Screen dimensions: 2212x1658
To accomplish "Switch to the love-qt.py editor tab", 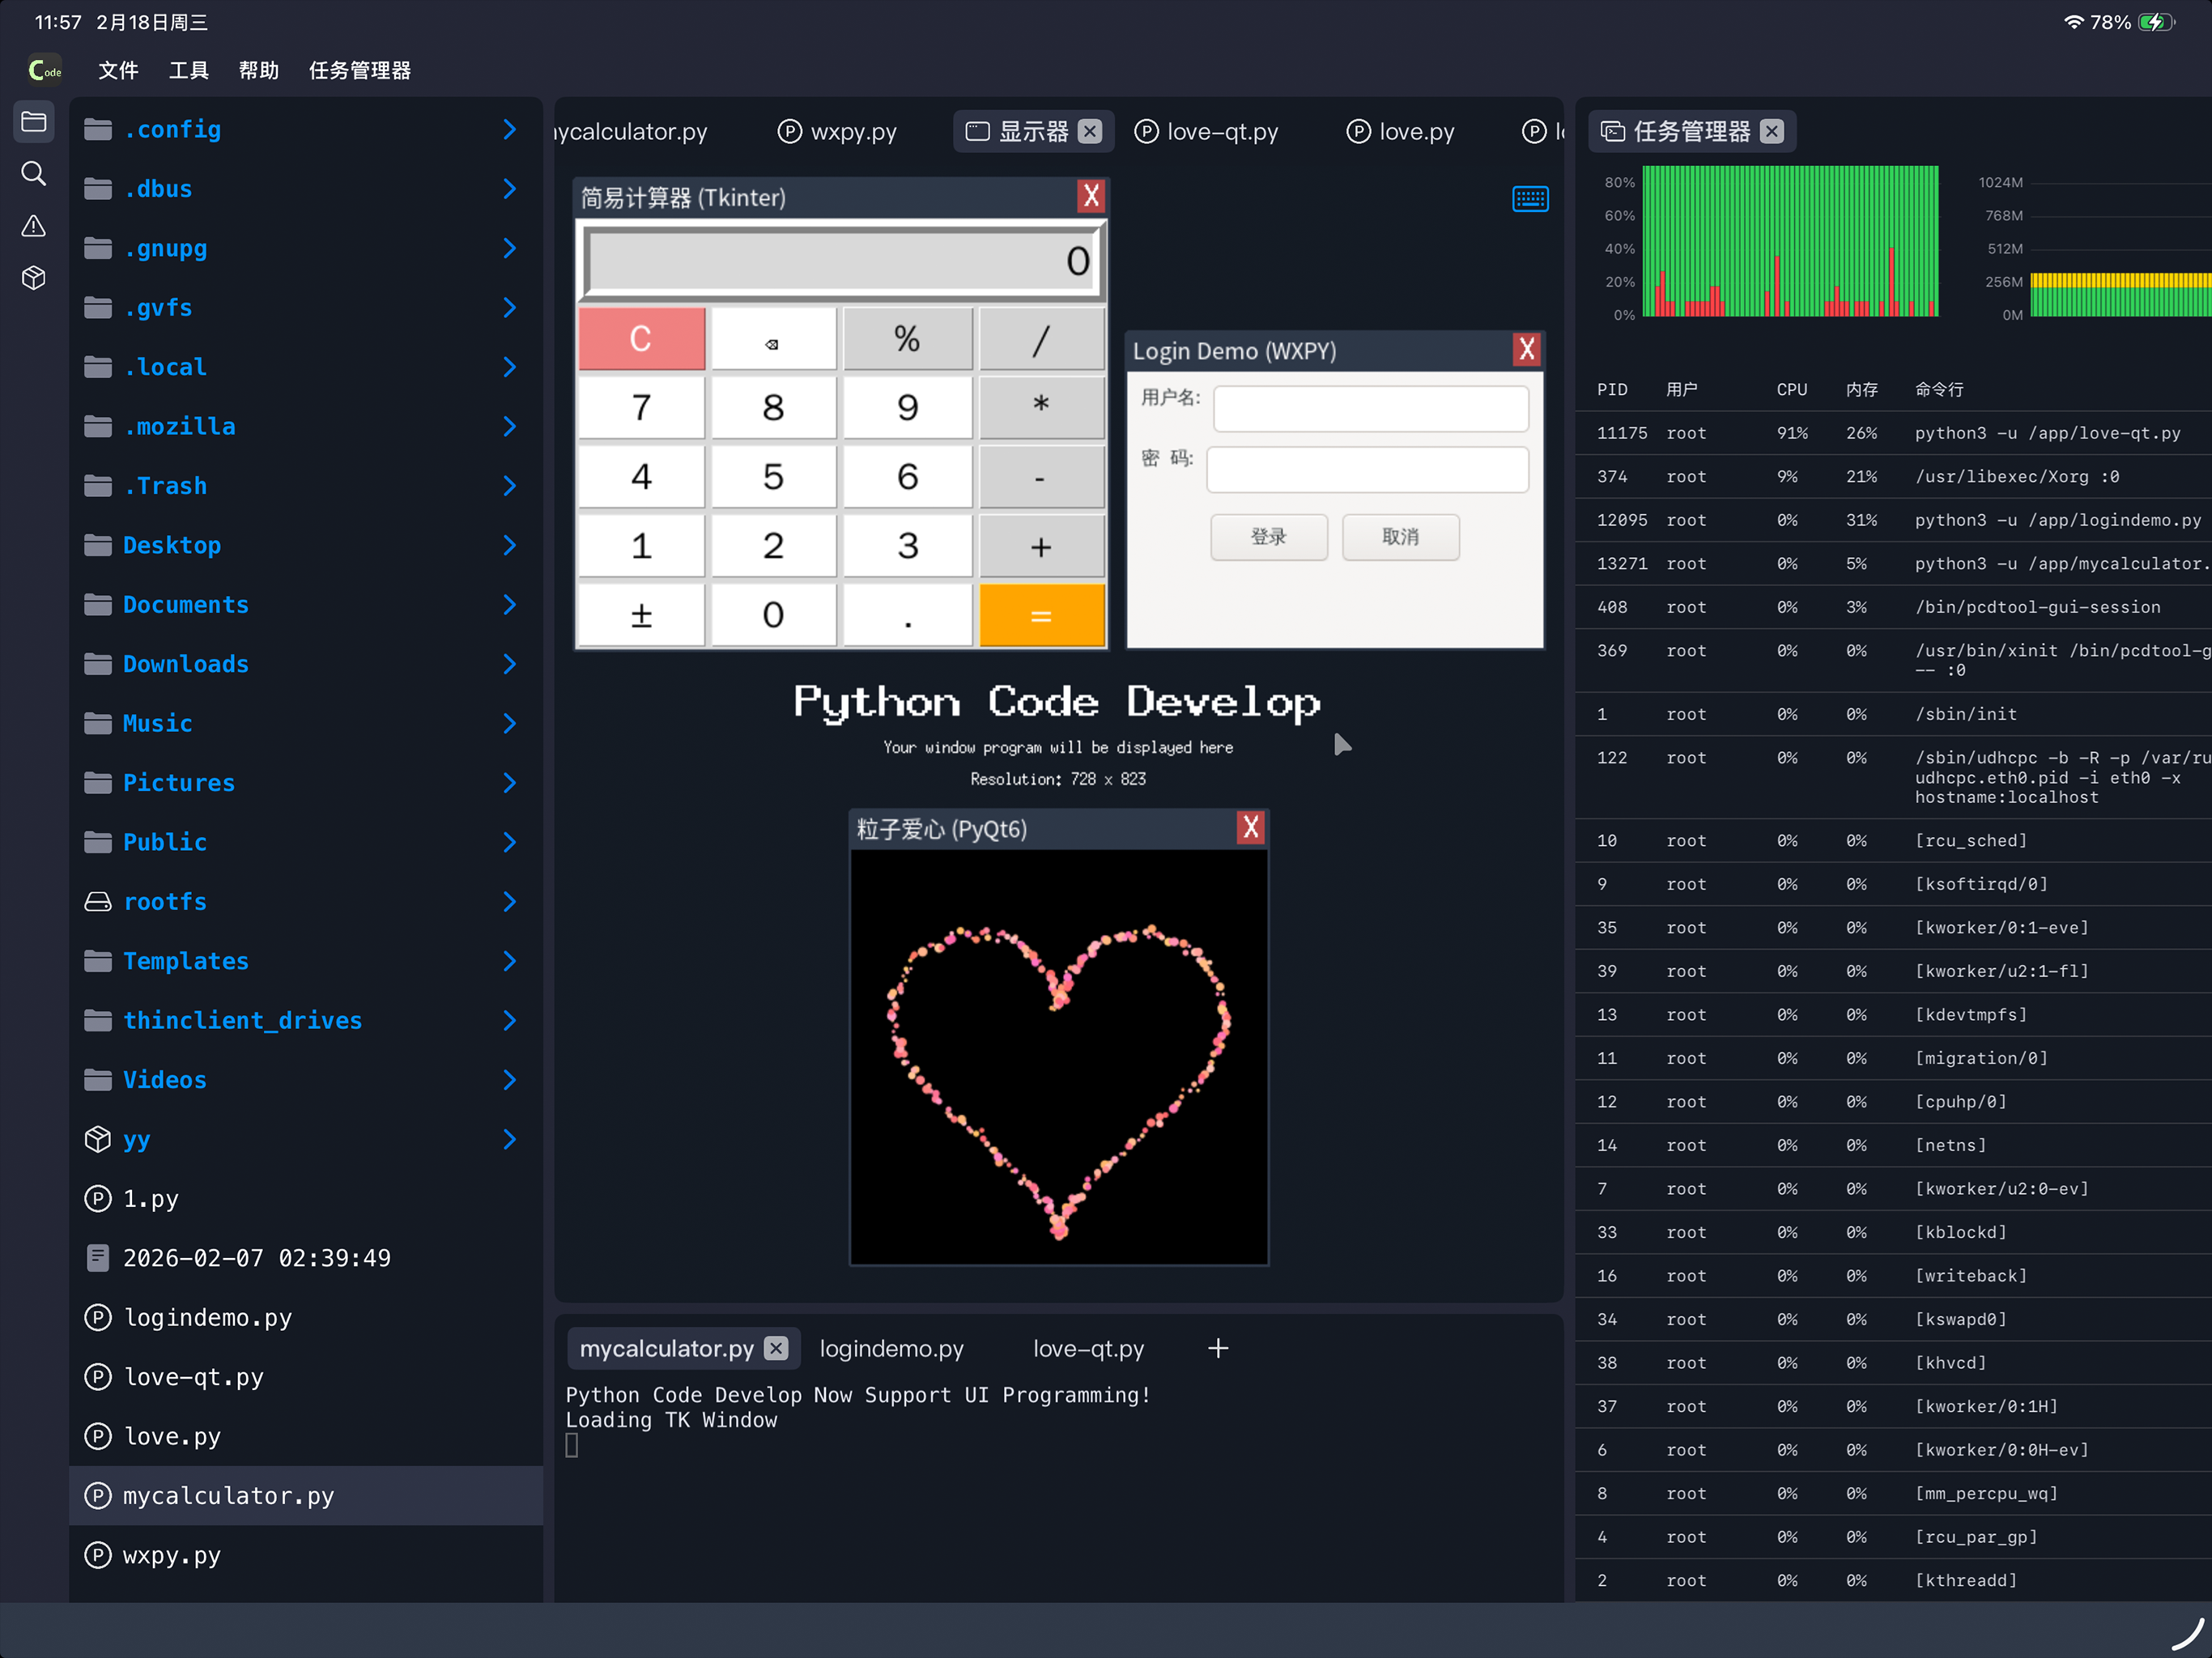I will (1207, 131).
